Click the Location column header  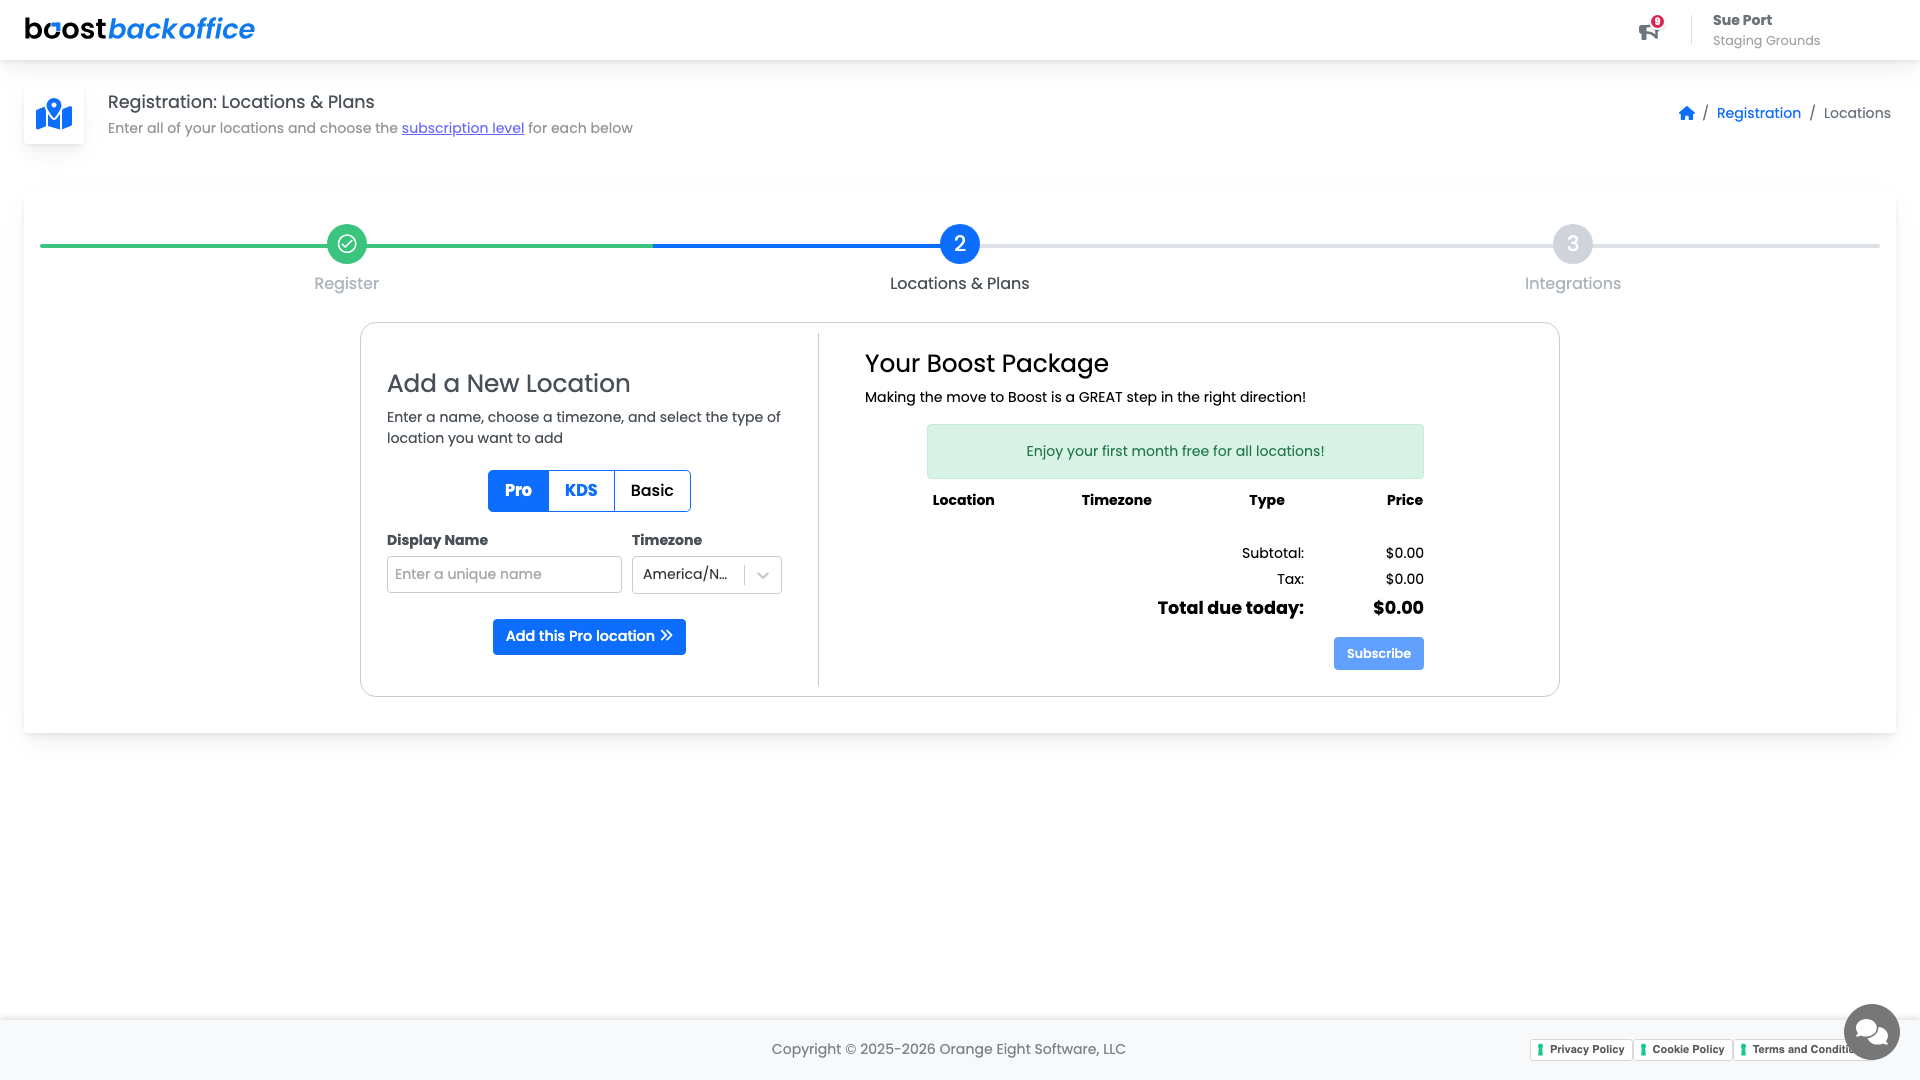coord(963,500)
